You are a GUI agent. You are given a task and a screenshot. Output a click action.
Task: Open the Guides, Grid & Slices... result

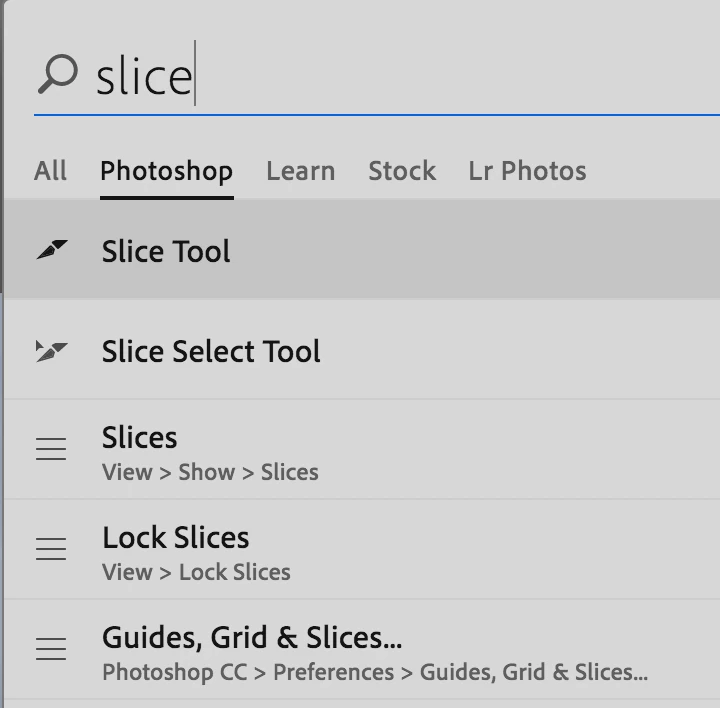click(x=252, y=638)
